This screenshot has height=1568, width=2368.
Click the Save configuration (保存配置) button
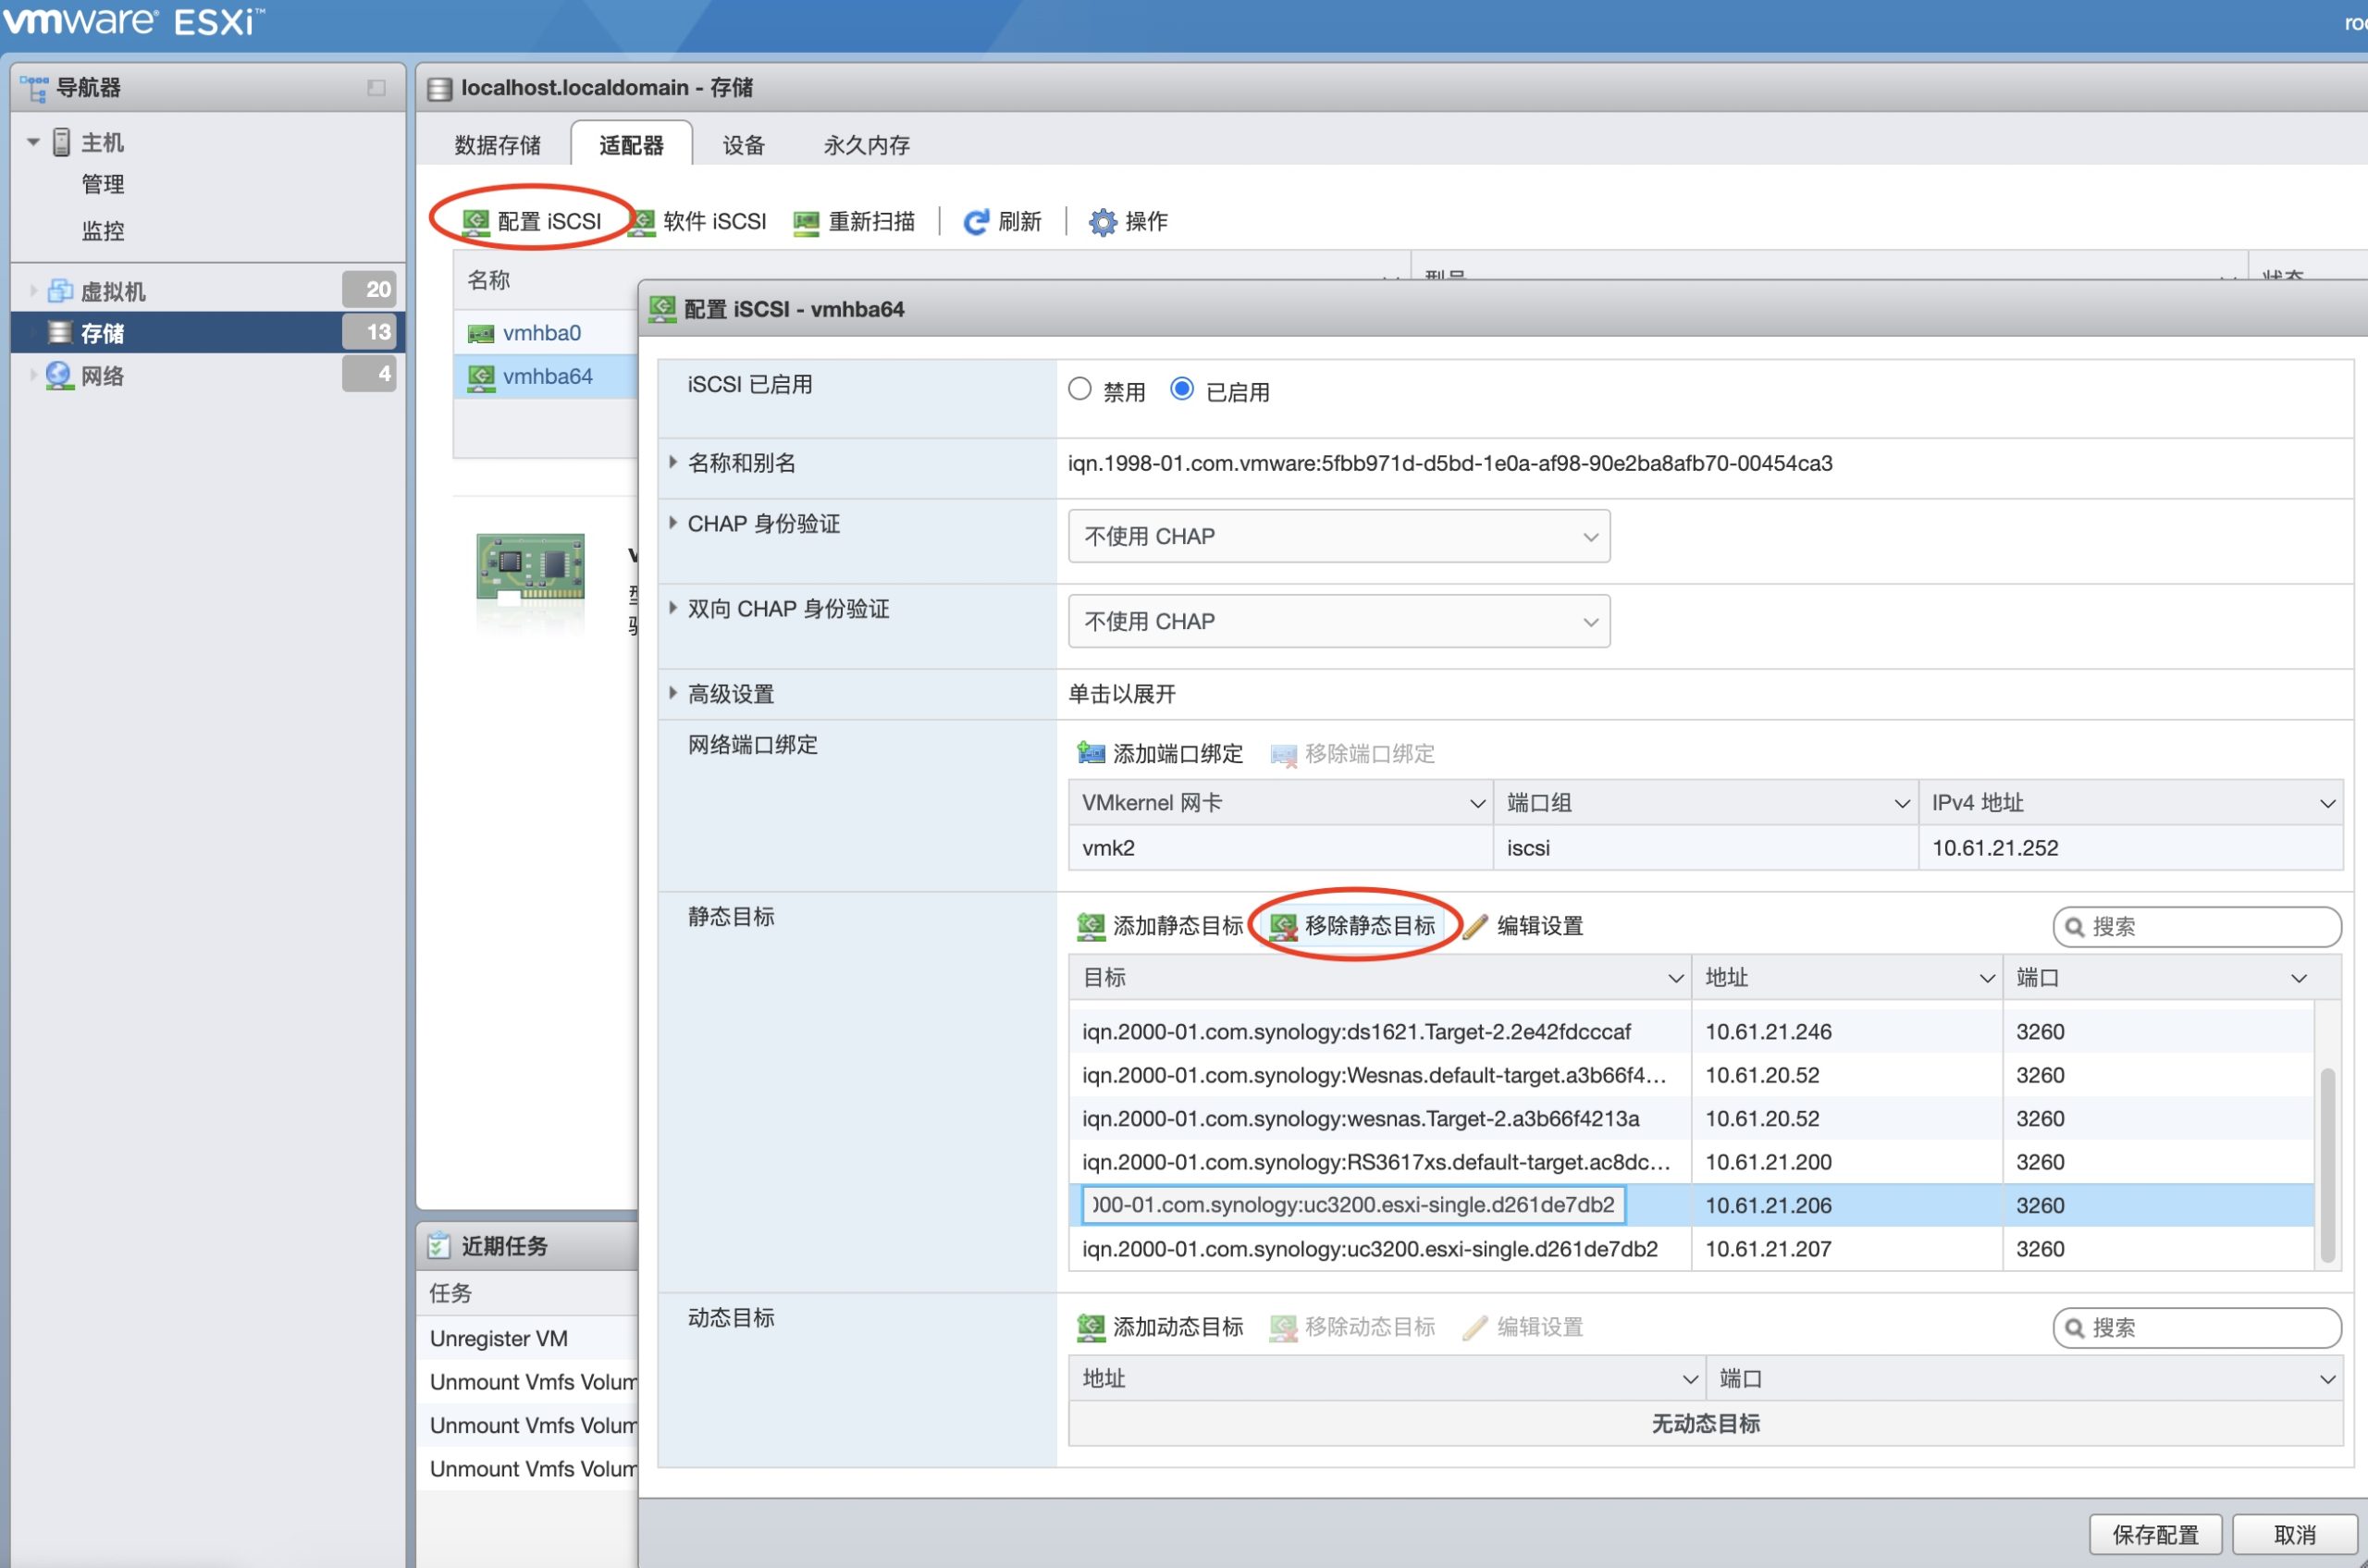[x=2155, y=1534]
